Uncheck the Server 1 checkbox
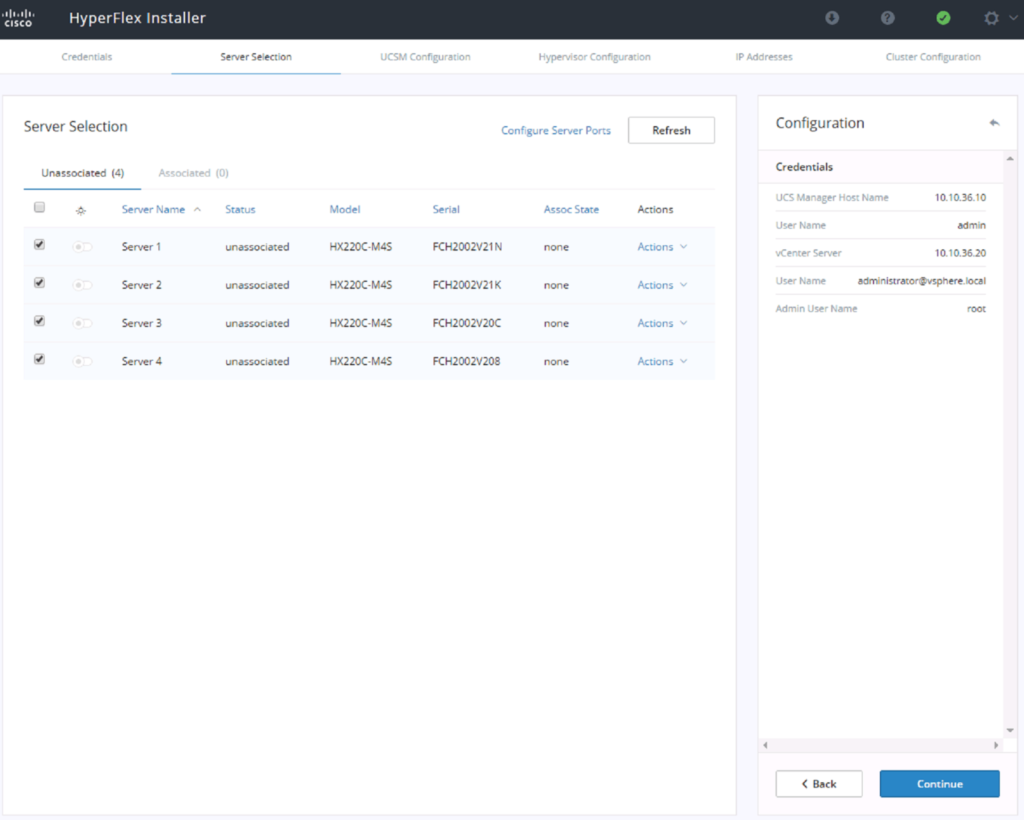Viewport: 1024px width, 820px height. [39, 245]
